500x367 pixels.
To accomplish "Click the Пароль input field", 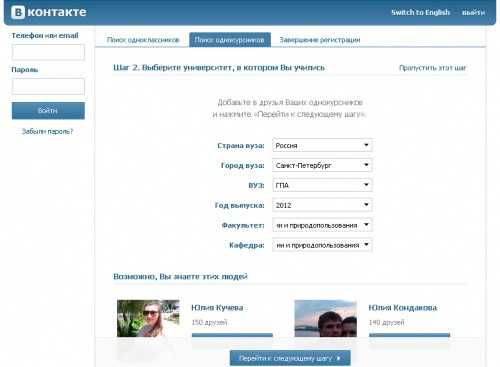I will [x=48, y=87].
